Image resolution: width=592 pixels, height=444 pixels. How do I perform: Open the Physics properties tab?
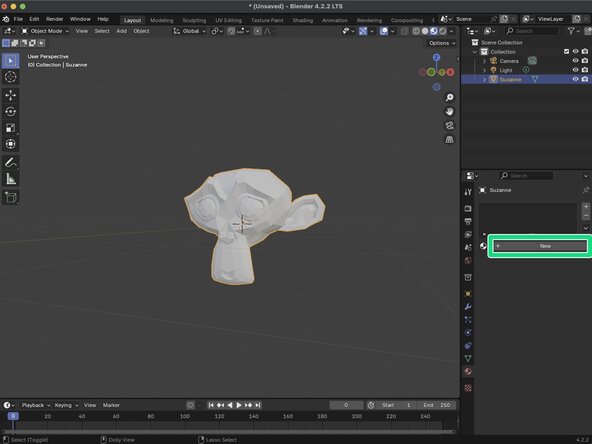[468, 333]
